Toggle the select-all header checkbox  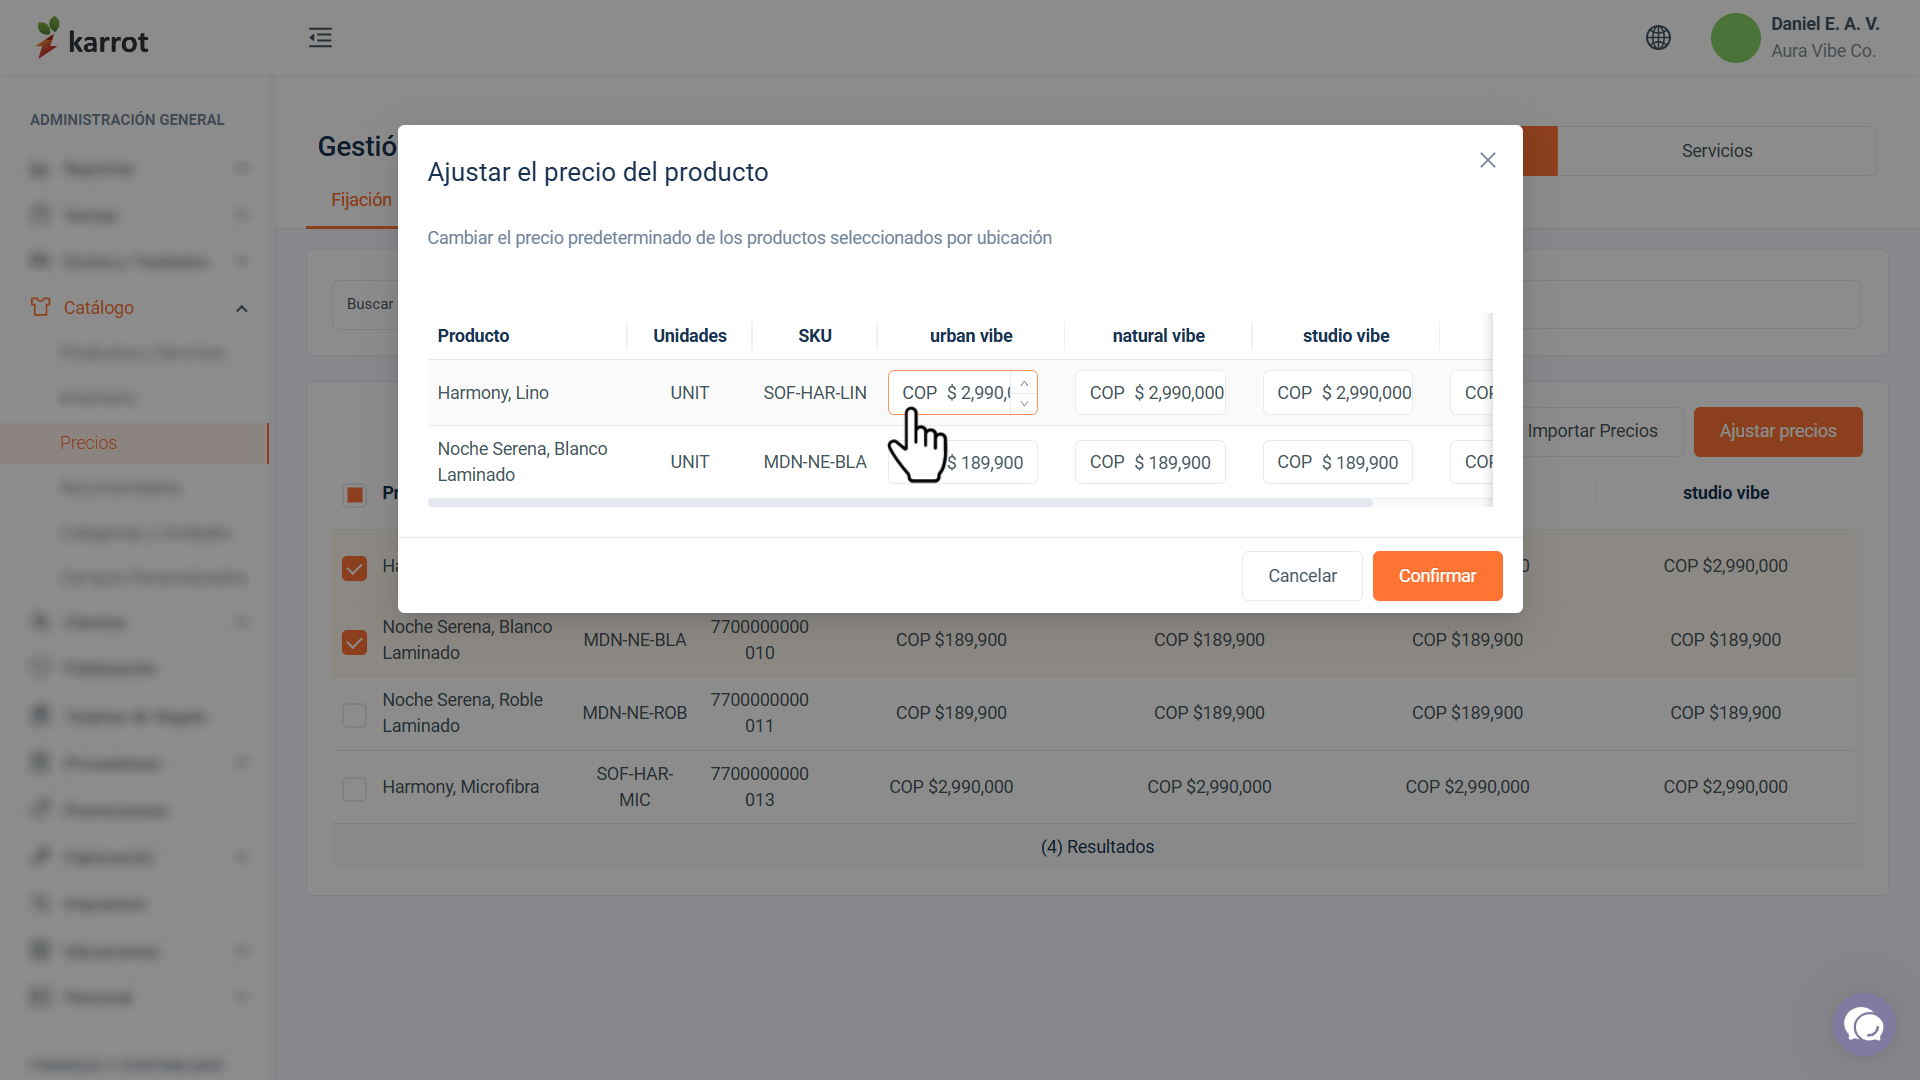click(x=354, y=494)
